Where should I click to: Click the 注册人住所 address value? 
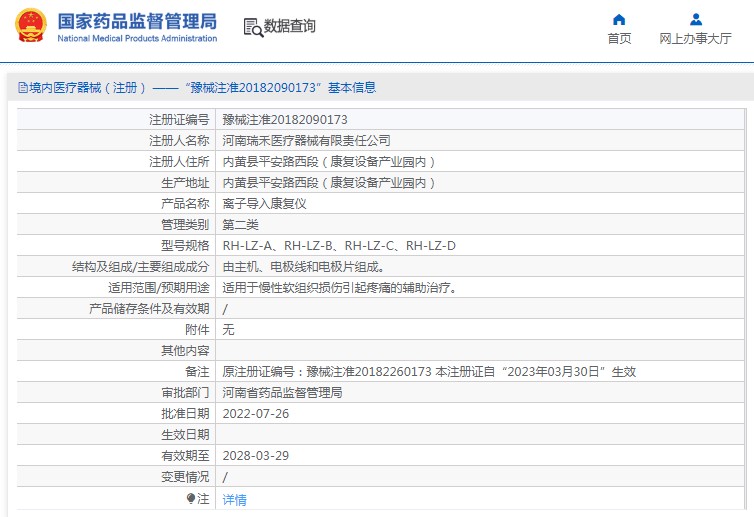(328, 162)
